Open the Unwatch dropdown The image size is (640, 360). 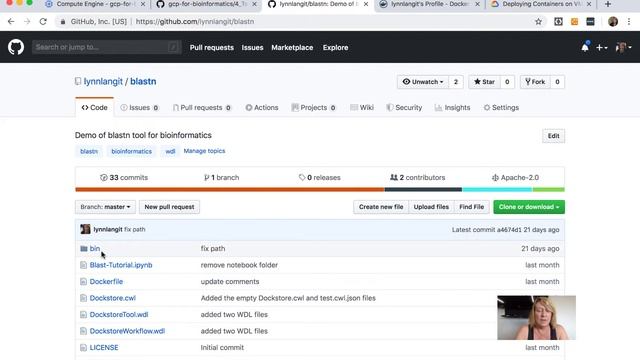tap(423, 82)
